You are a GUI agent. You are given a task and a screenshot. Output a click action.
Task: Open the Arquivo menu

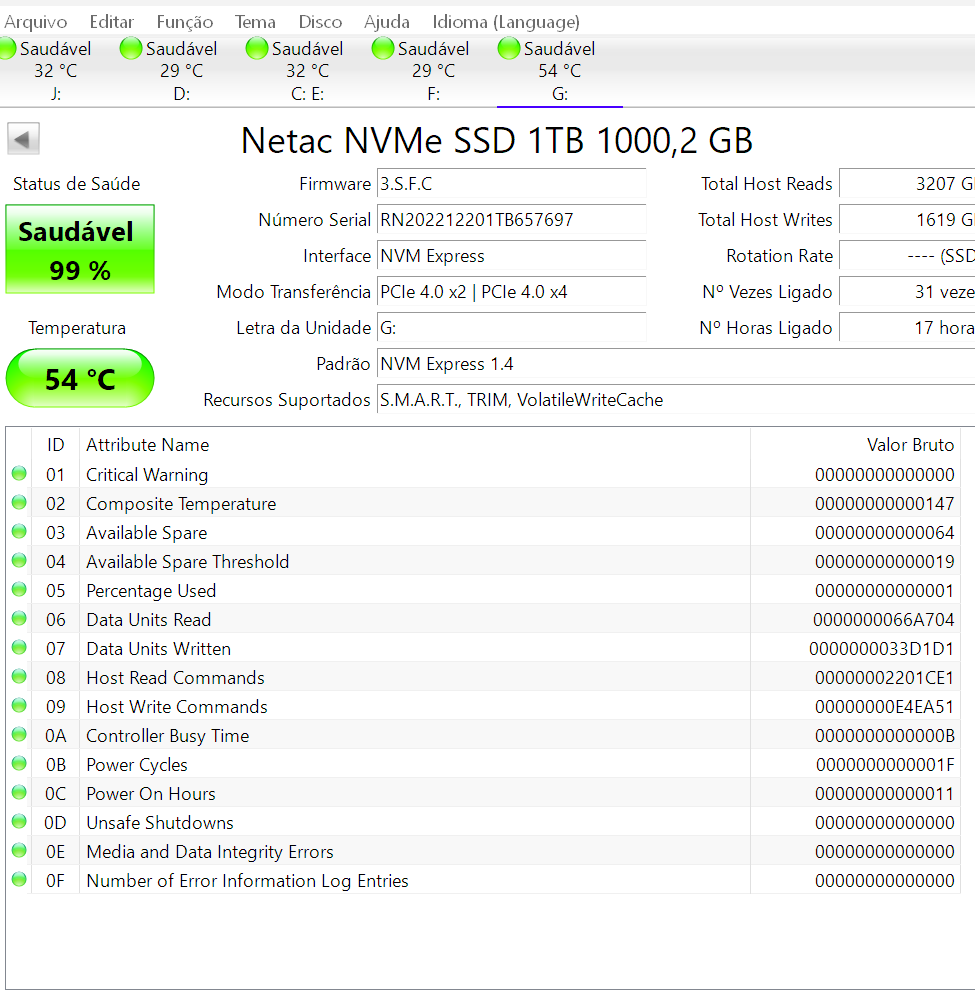coord(35,22)
